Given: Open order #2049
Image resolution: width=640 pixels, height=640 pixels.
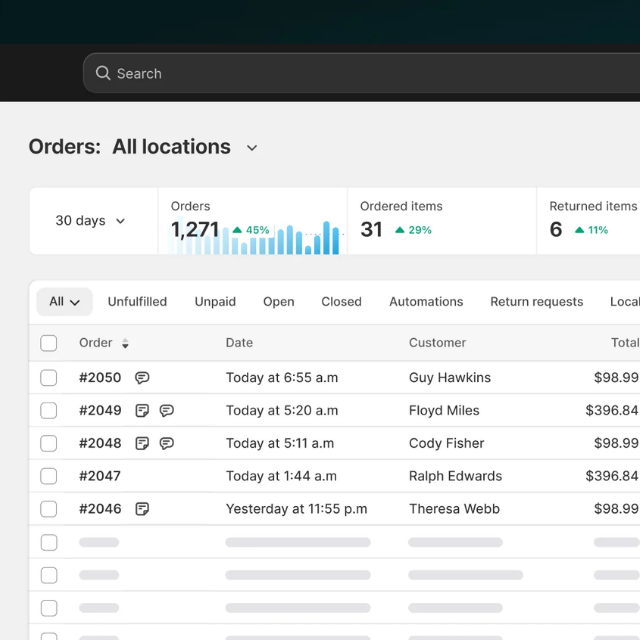Looking at the screenshot, I should 100,410.
